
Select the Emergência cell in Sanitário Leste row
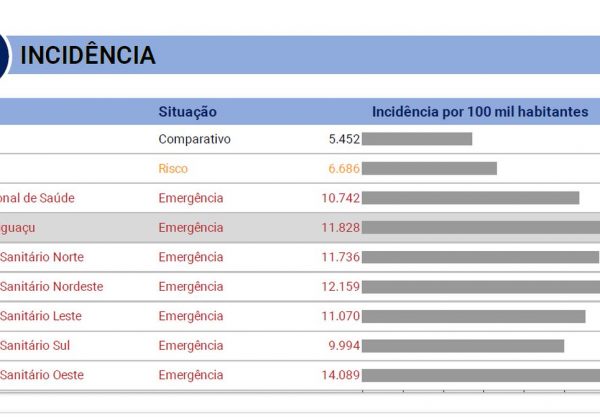click(191, 316)
